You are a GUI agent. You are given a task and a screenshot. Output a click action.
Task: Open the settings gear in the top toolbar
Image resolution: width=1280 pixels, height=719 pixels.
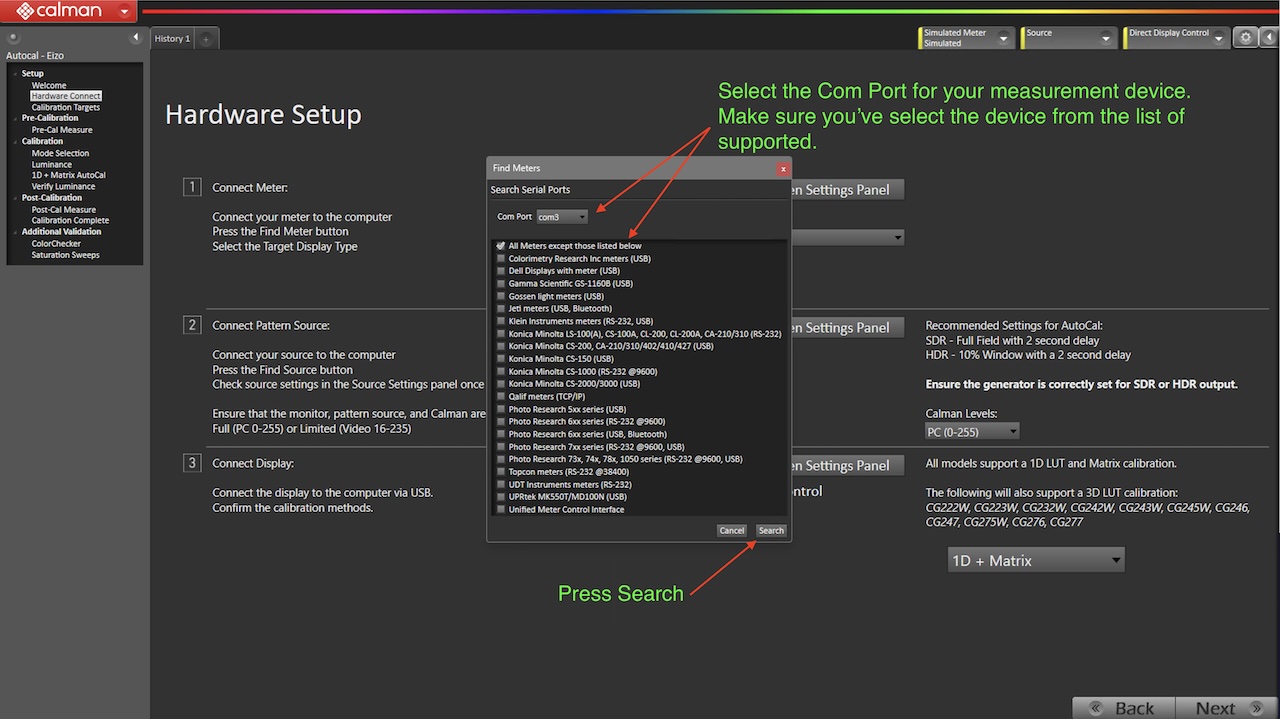click(1245, 38)
